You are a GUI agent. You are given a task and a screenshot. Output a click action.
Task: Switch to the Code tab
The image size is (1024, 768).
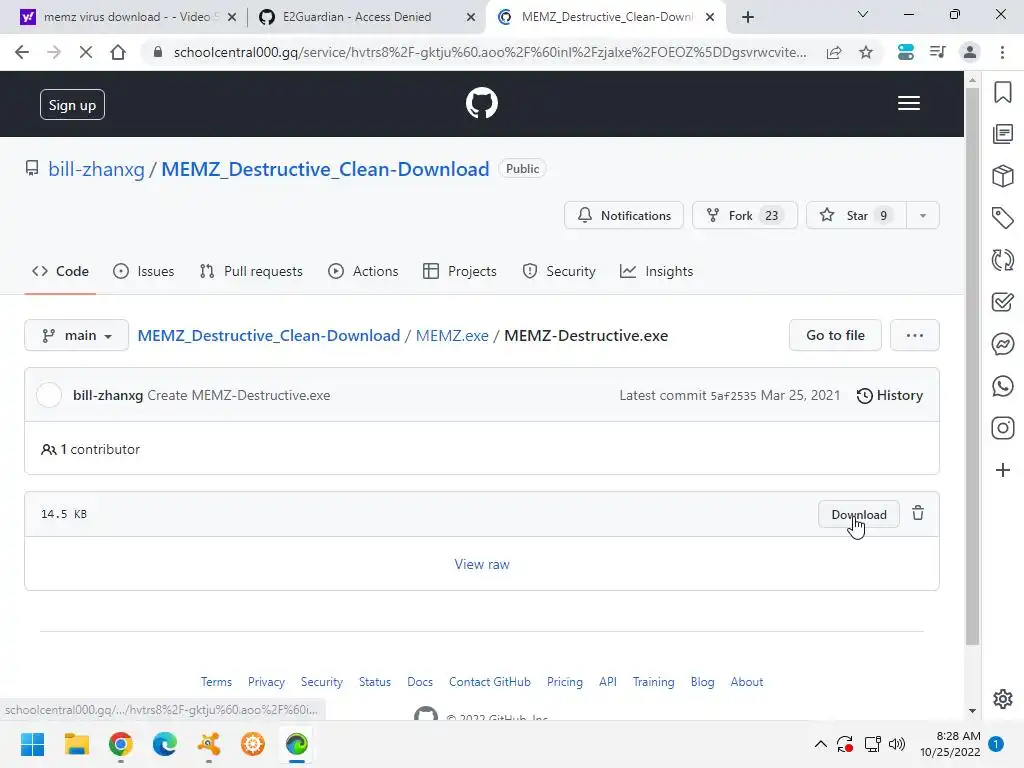click(60, 271)
